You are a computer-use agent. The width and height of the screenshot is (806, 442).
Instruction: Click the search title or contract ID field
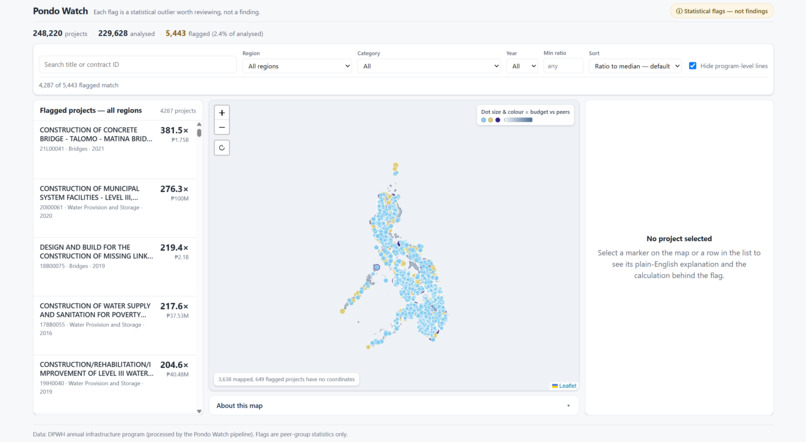[x=137, y=65]
